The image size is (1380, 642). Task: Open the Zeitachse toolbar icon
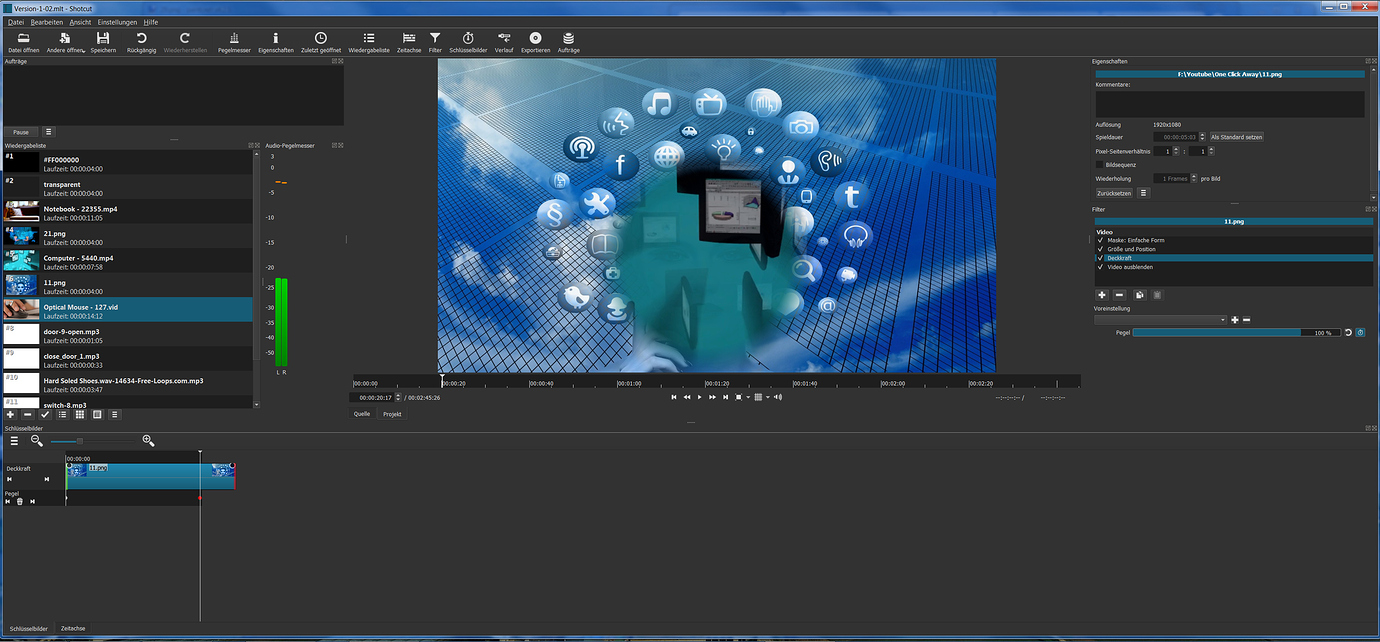point(409,42)
